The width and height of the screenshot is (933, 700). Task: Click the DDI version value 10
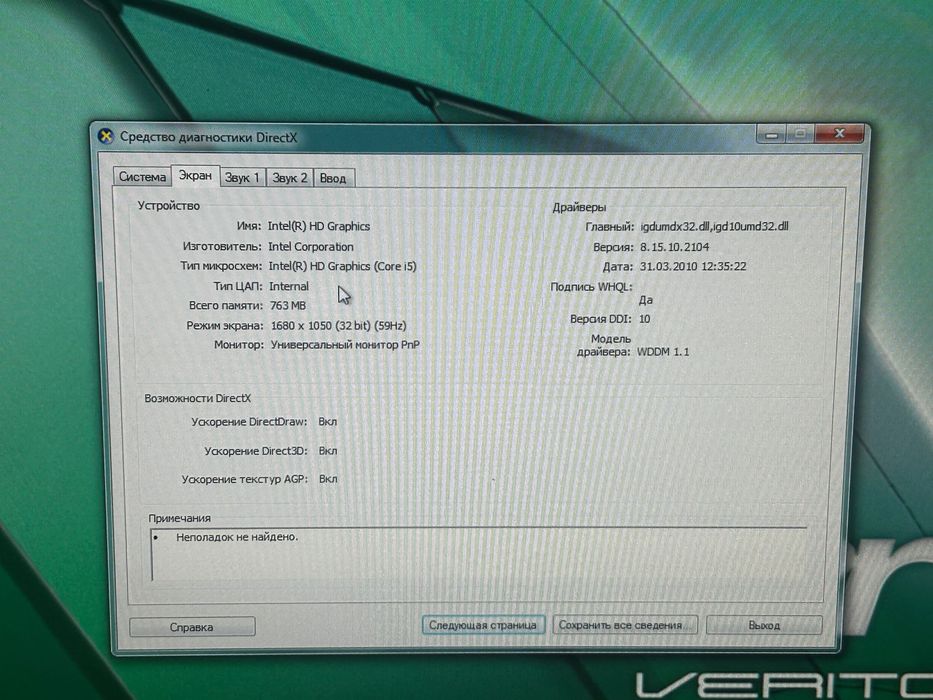(x=644, y=319)
